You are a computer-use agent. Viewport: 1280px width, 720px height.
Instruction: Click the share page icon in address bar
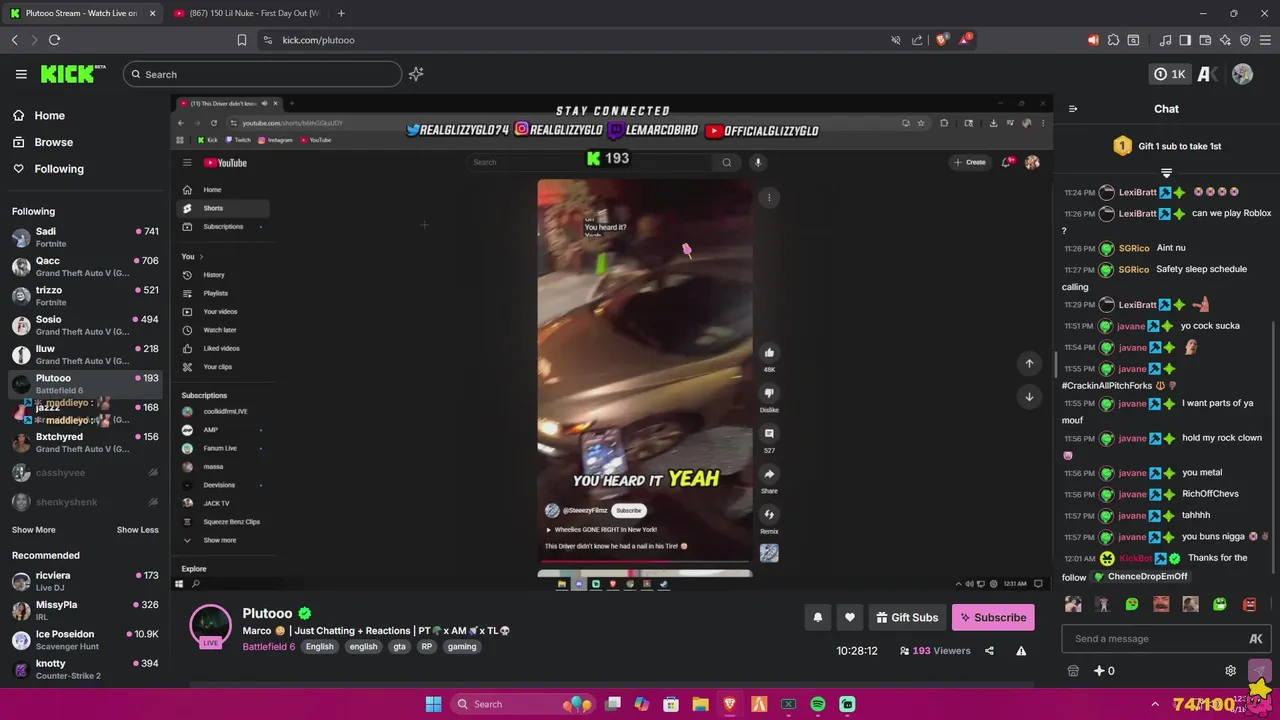(917, 40)
